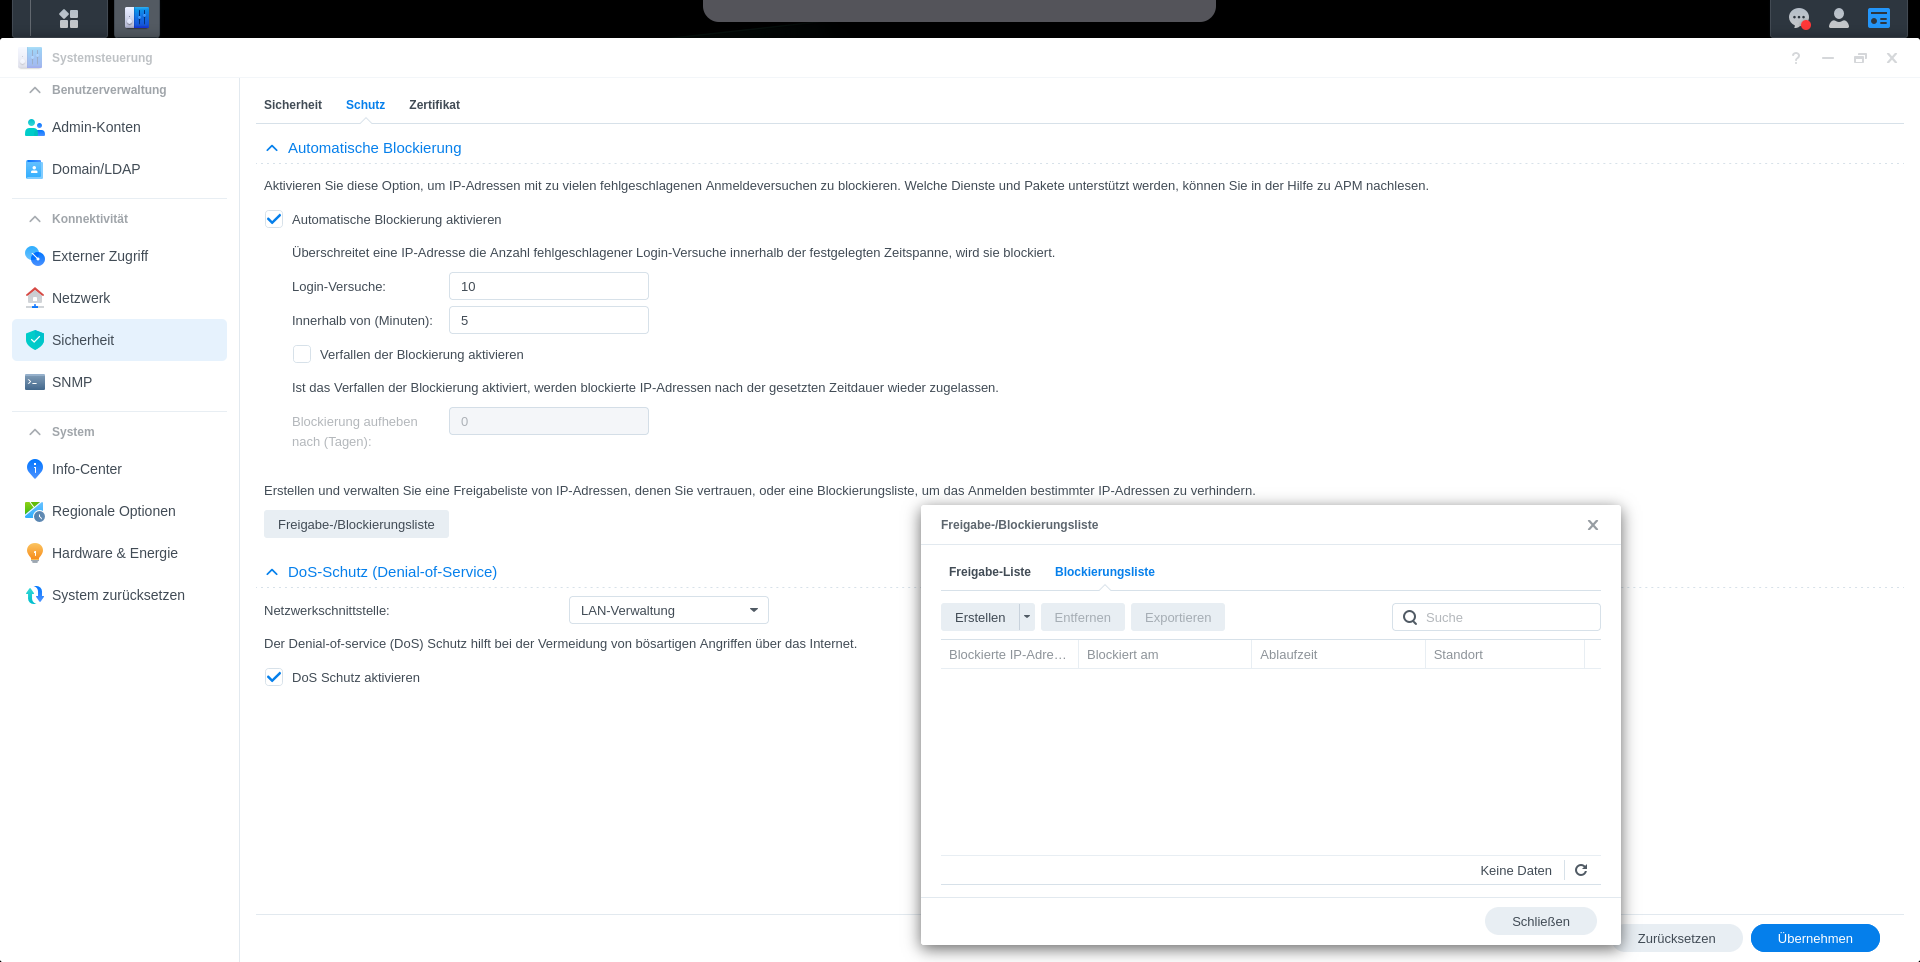Open Externer Zugriff in the sidebar

(x=100, y=256)
